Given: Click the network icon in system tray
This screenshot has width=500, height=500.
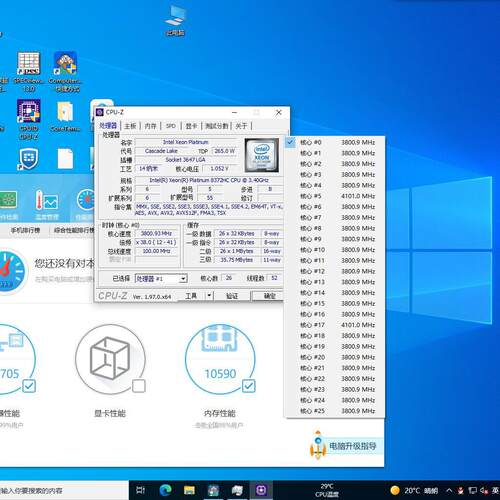Looking at the screenshot, I should 472,490.
